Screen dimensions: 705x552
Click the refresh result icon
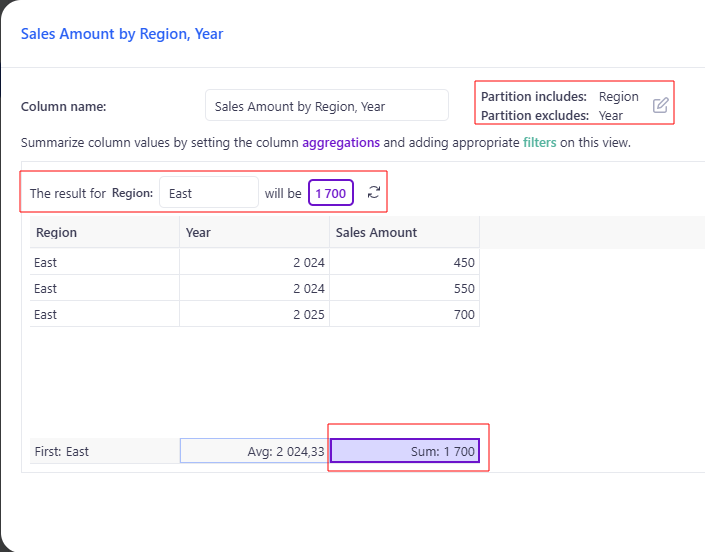[374, 192]
